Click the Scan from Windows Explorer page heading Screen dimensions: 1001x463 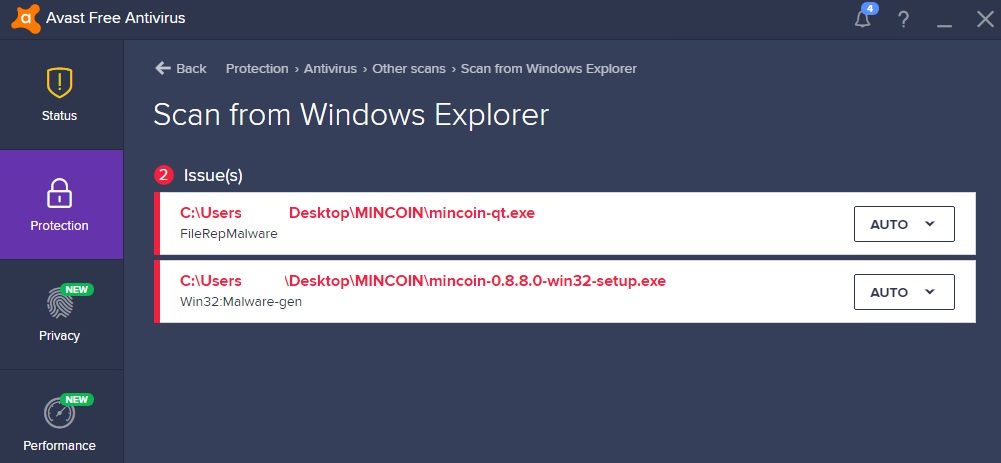tap(351, 115)
